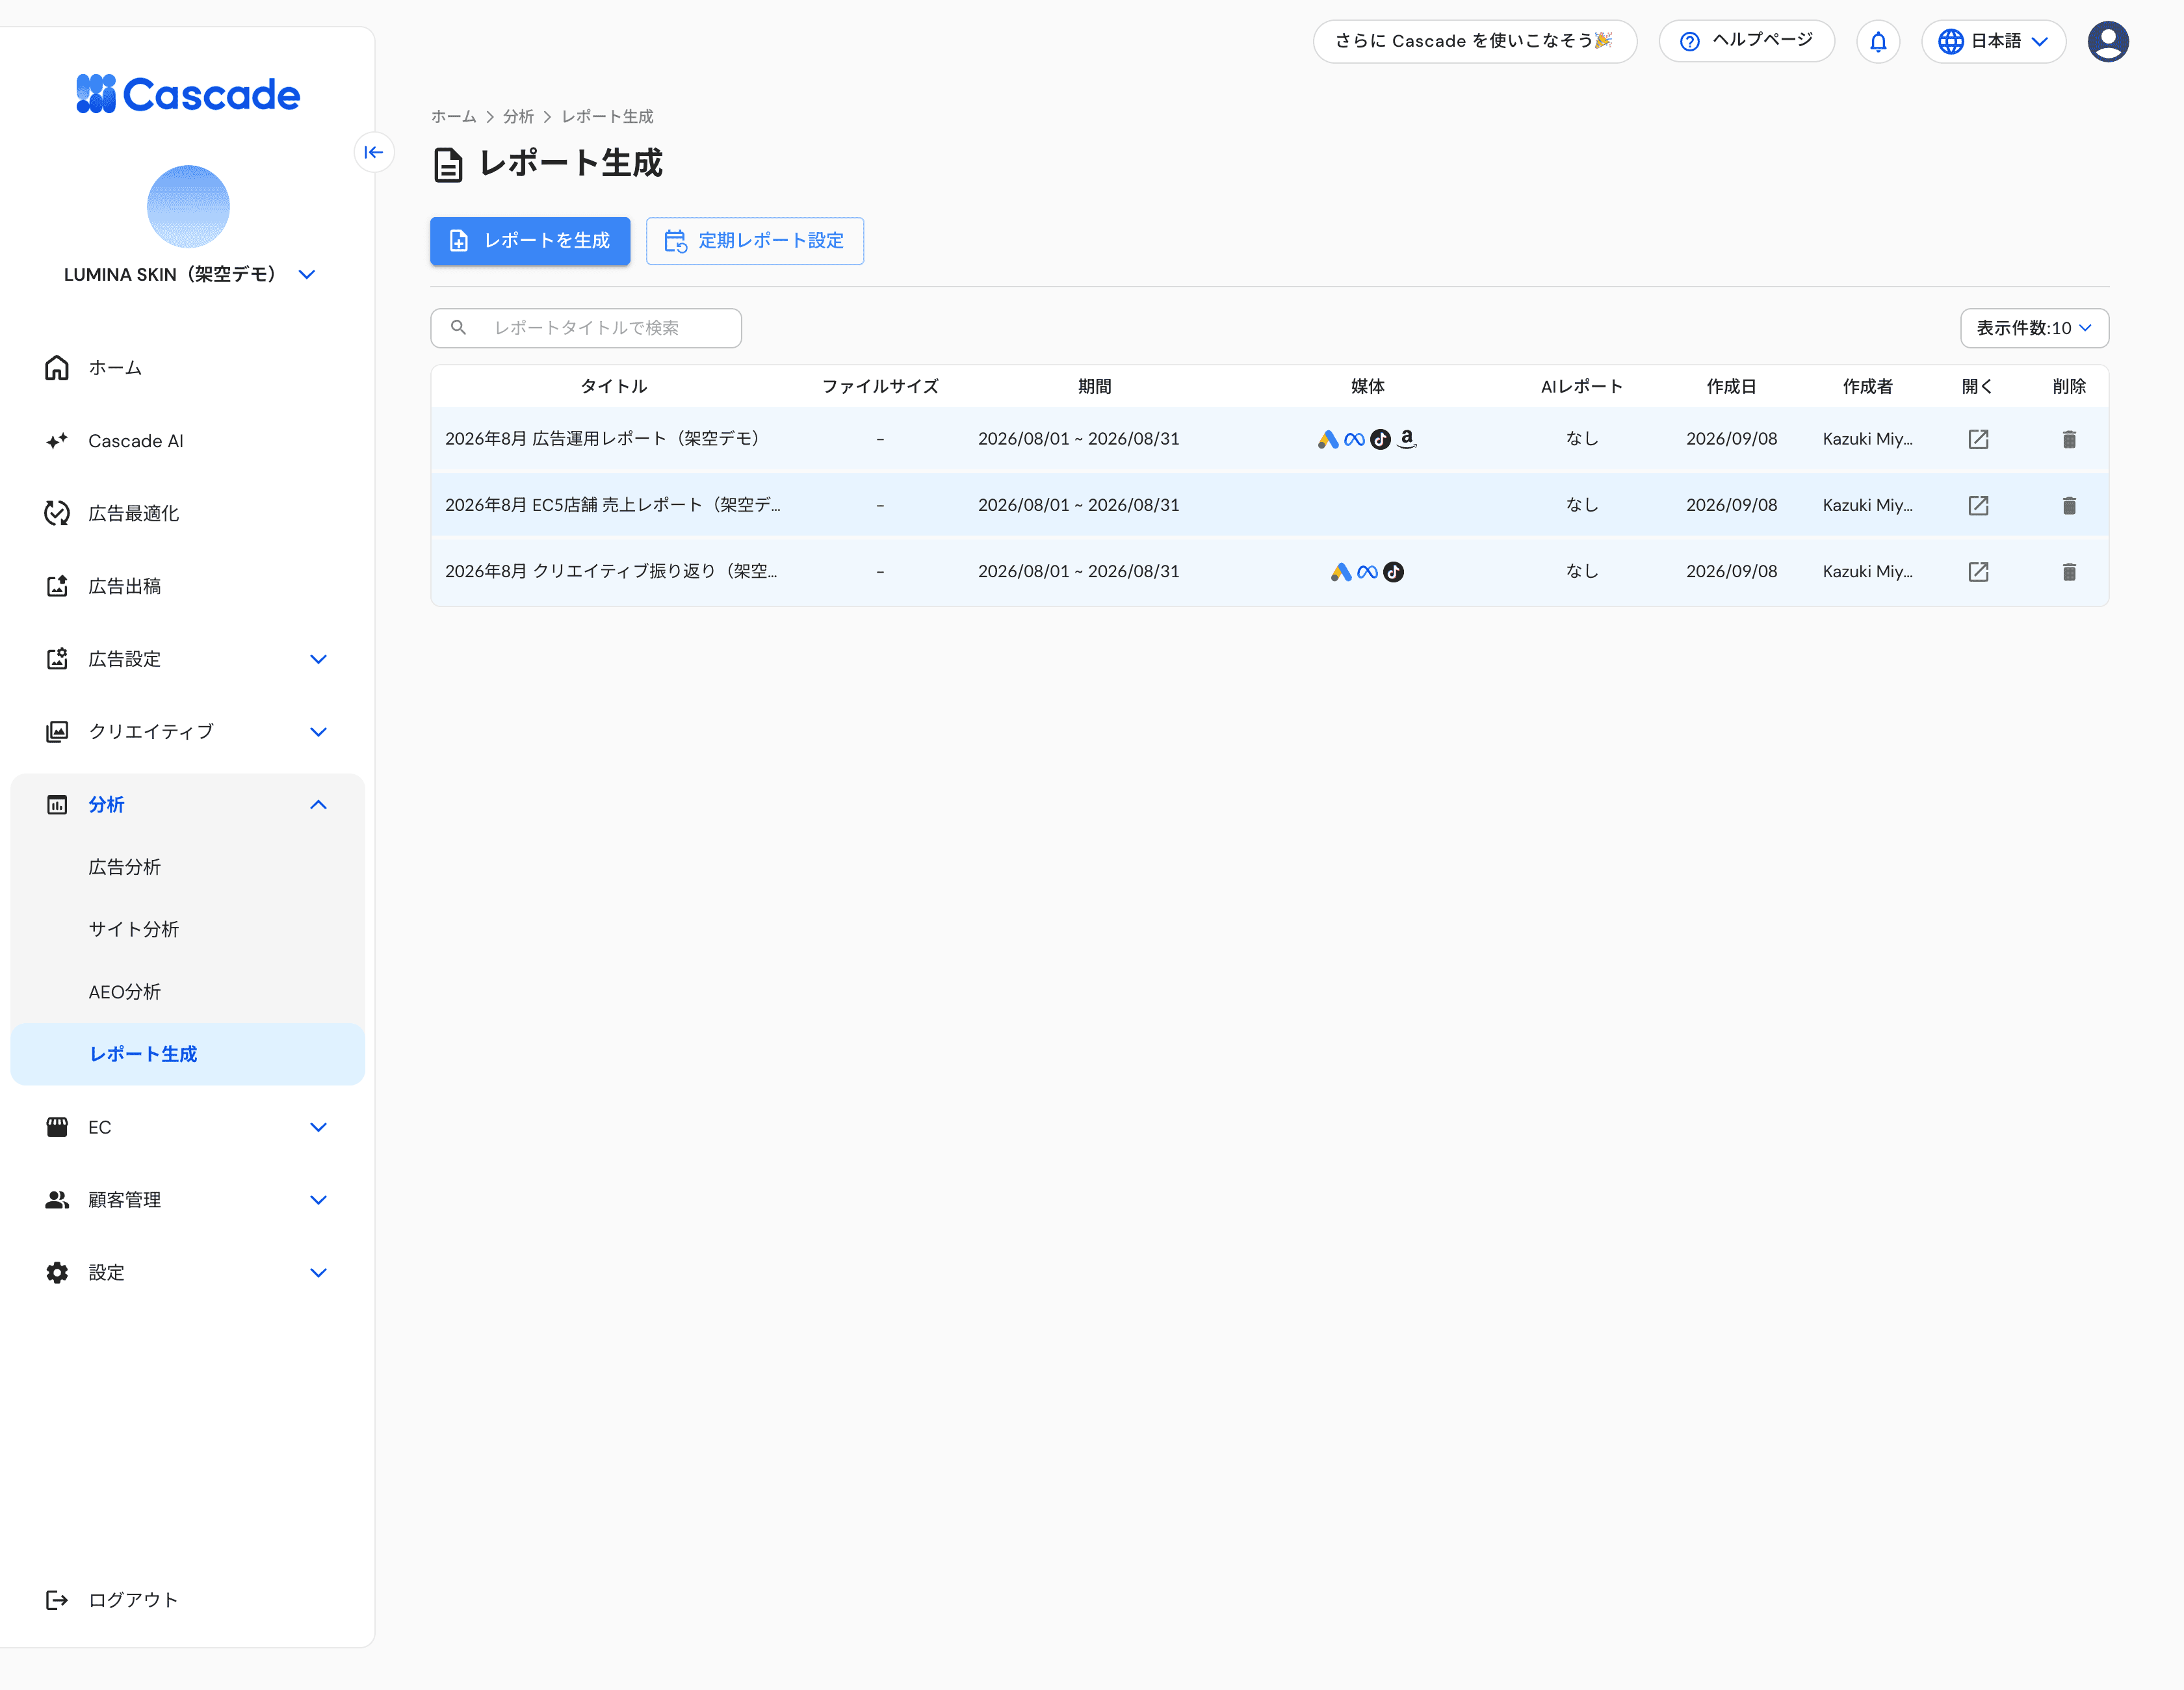Open Cascade AI from the sidebar

(x=187, y=441)
